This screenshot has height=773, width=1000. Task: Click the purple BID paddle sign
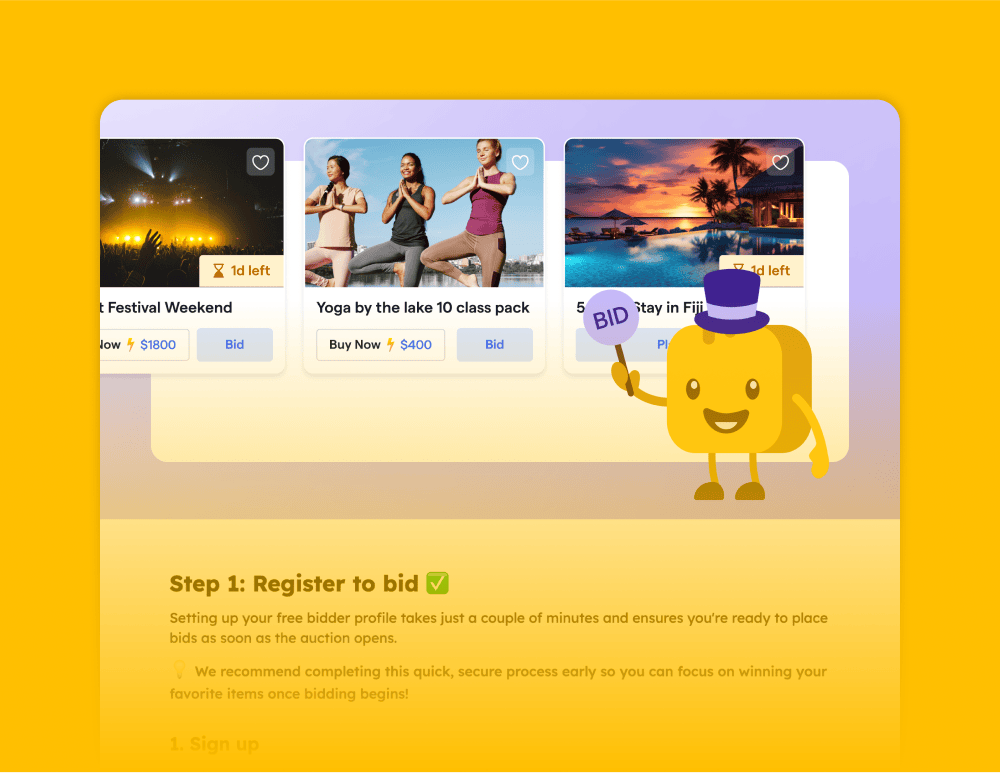click(x=611, y=318)
